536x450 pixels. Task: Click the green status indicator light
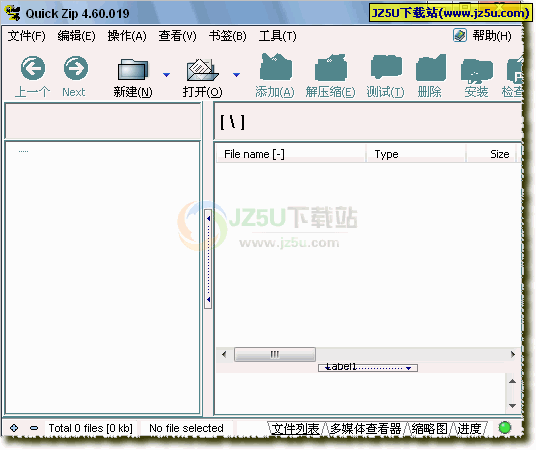click(x=505, y=427)
